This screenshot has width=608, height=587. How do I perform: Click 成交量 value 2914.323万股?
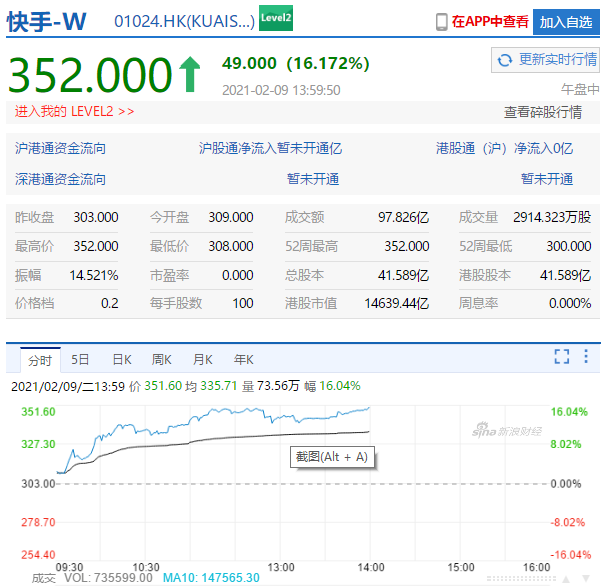[x=552, y=218]
